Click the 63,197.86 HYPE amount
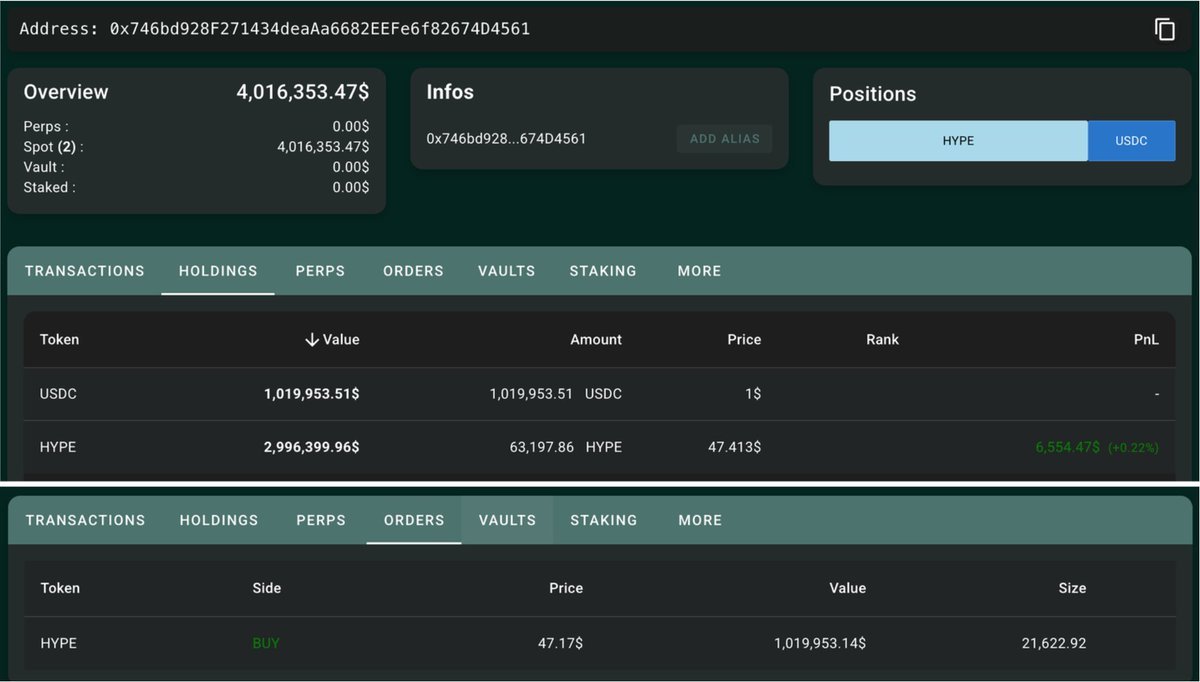 tap(565, 447)
